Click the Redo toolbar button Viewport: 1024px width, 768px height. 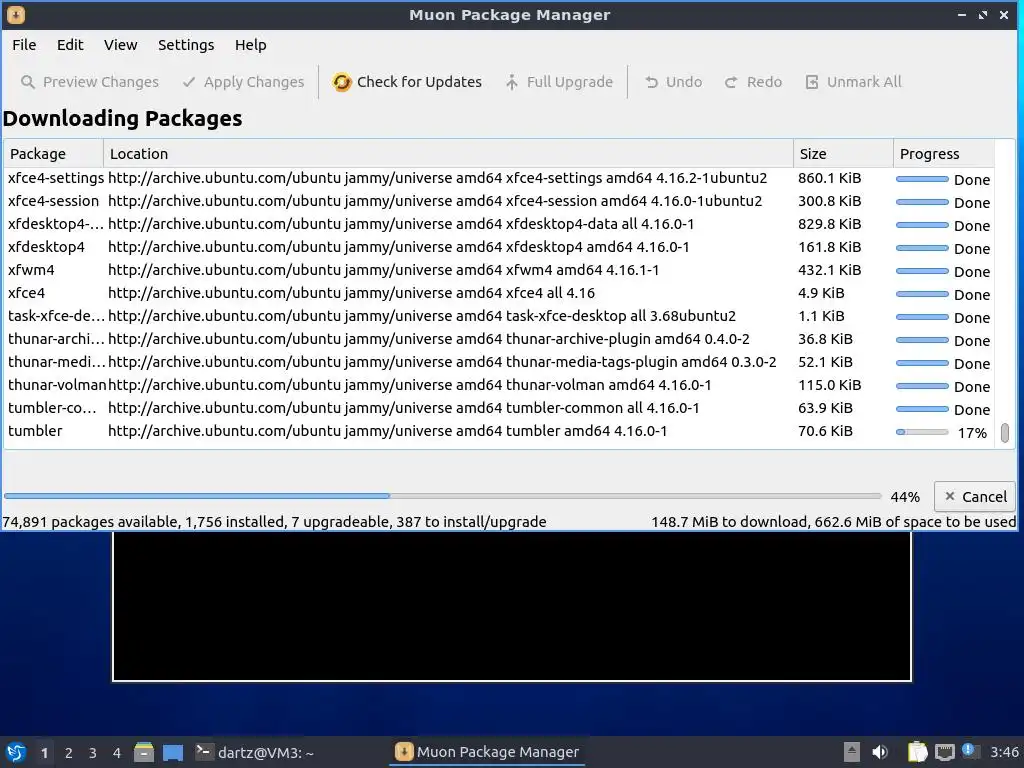point(754,82)
